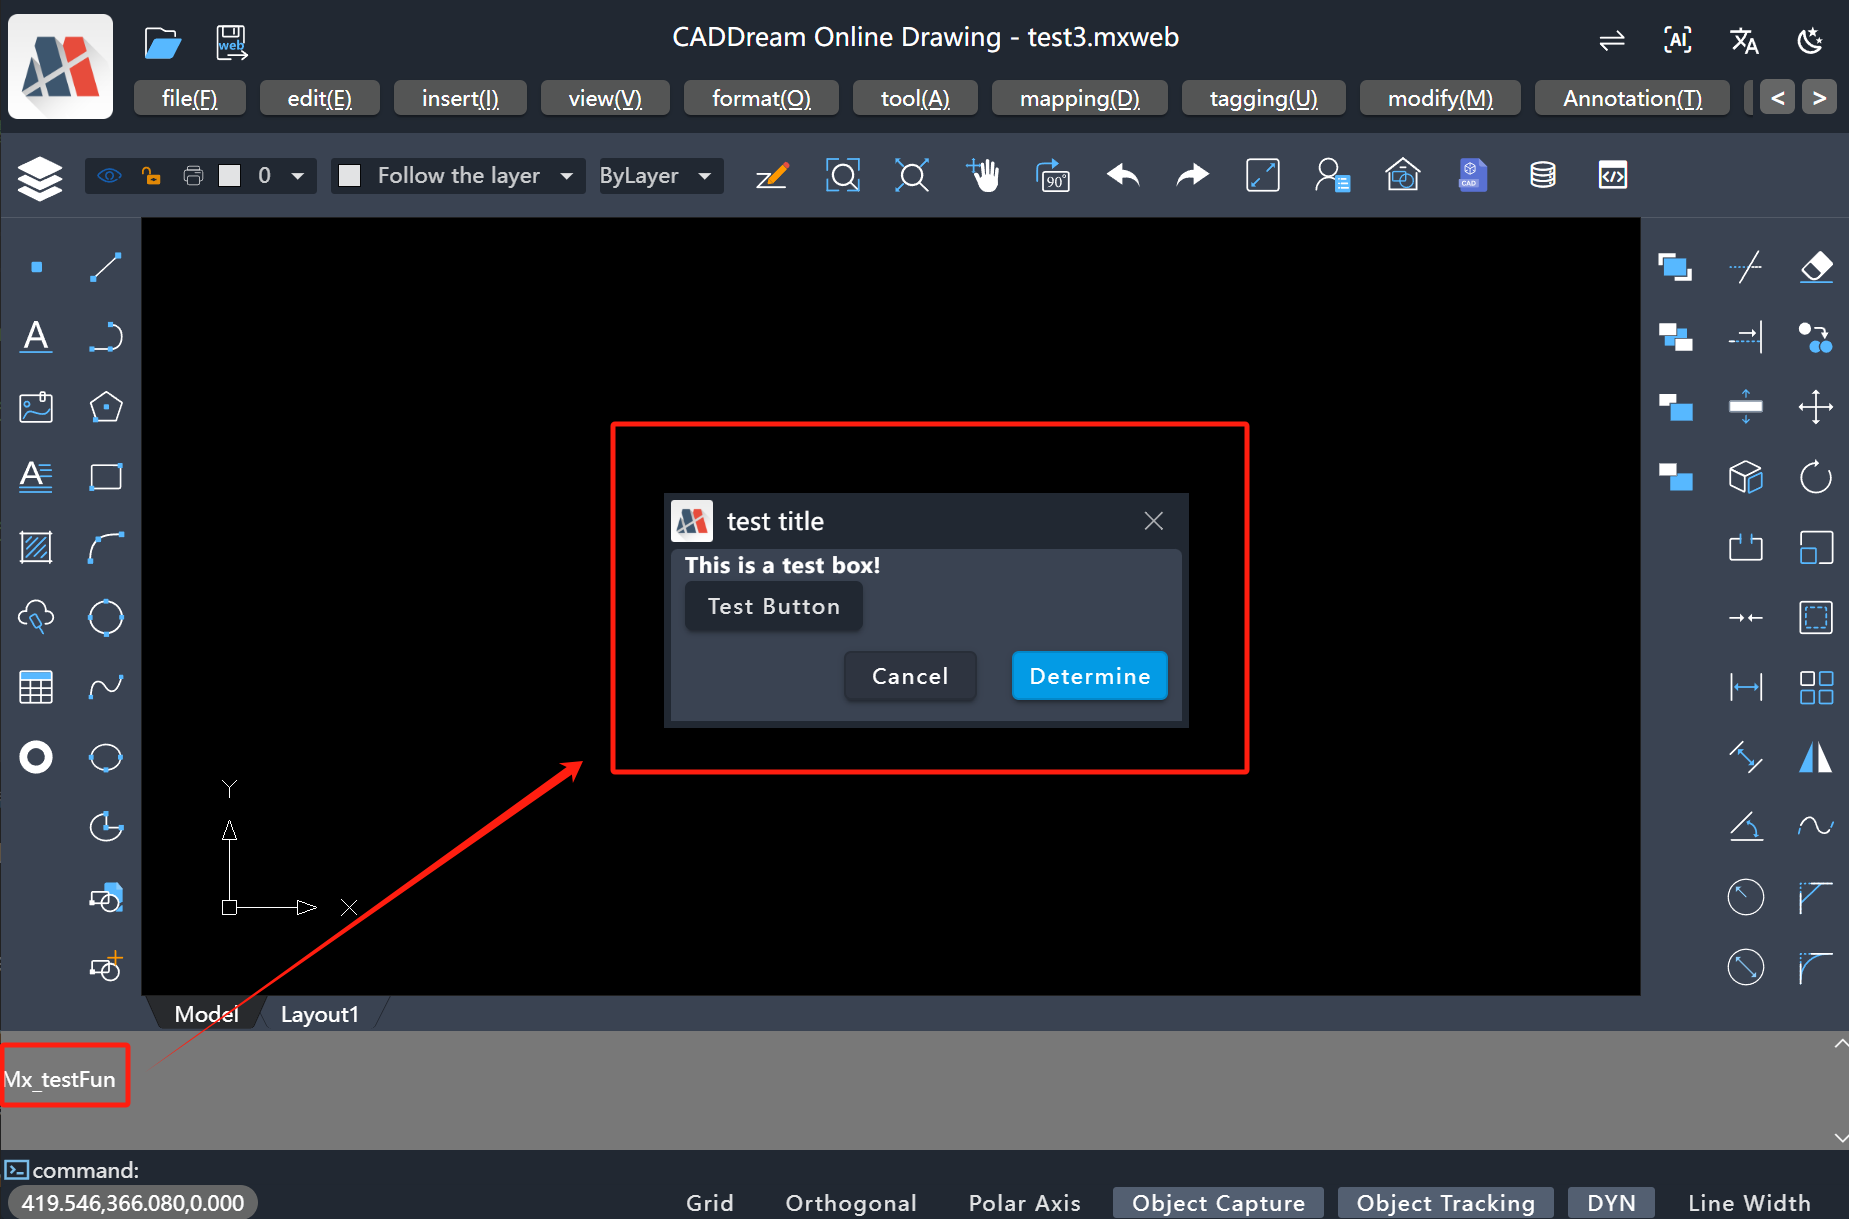Select the table insert tool
Screen dimensions: 1849x1219
coord(36,687)
